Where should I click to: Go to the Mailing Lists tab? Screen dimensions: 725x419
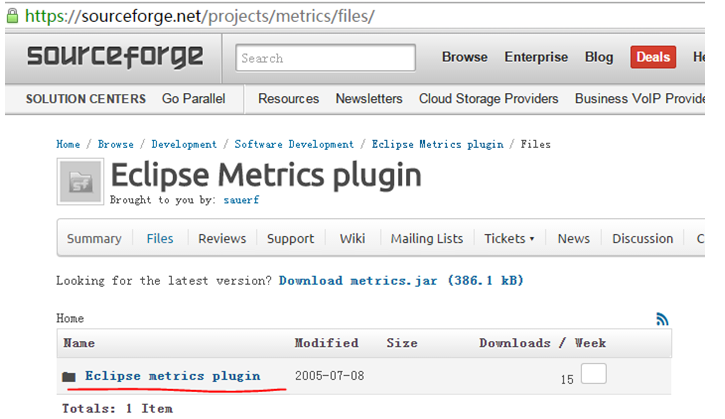pos(427,239)
